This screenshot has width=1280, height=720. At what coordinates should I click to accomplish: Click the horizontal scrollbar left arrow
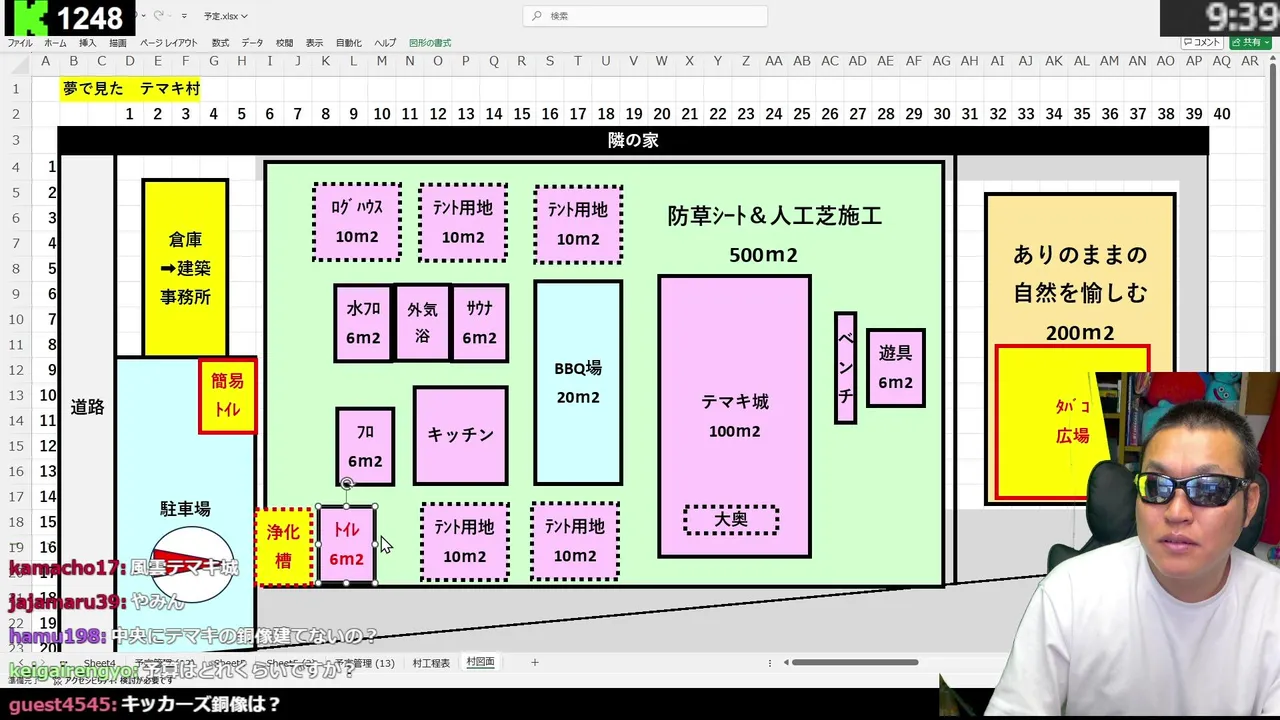(x=786, y=662)
